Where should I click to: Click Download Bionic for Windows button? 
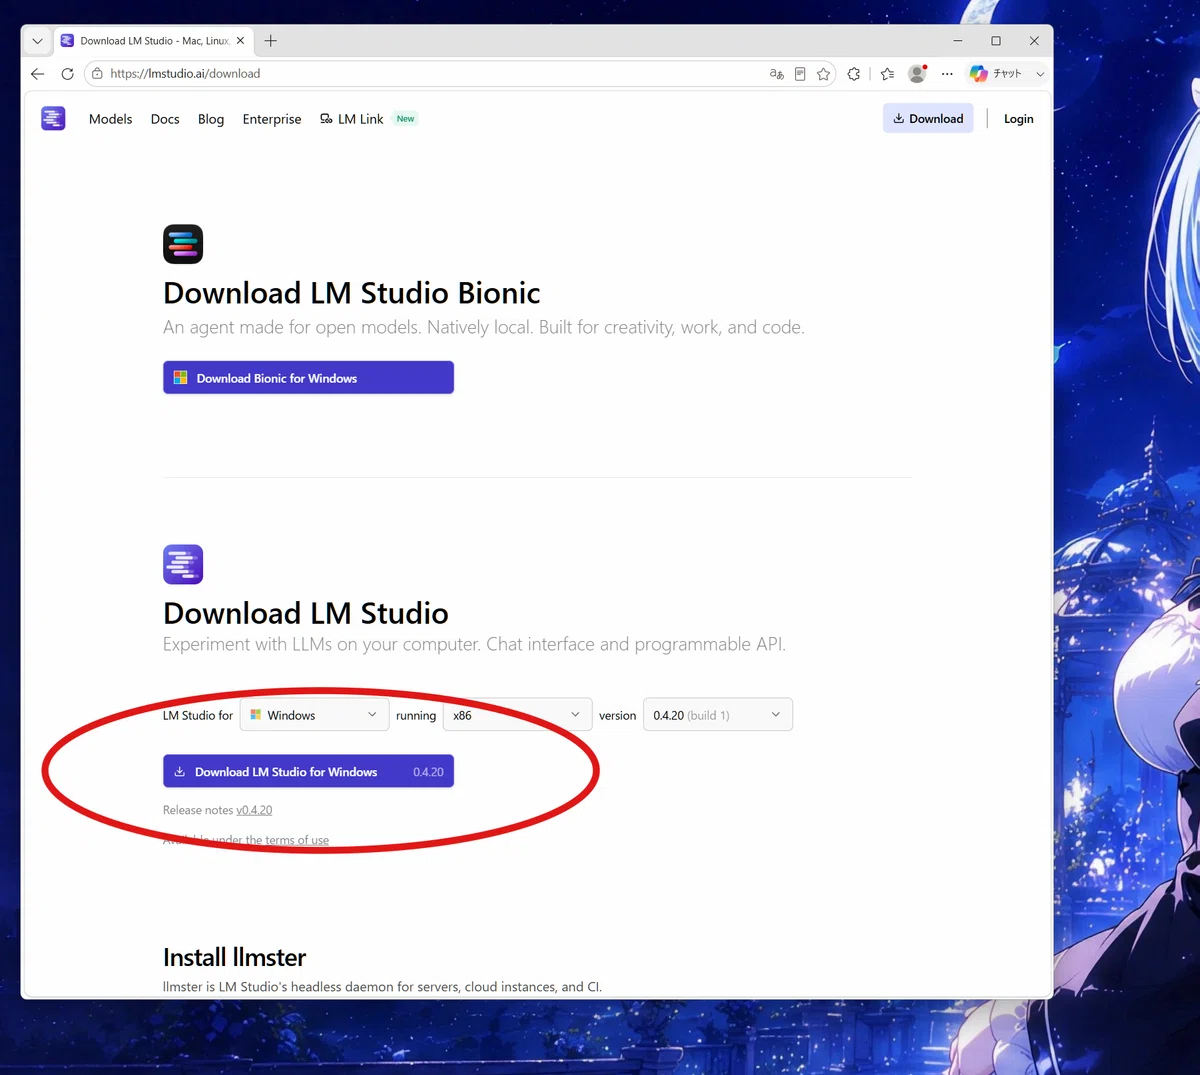[x=308, y=378]
